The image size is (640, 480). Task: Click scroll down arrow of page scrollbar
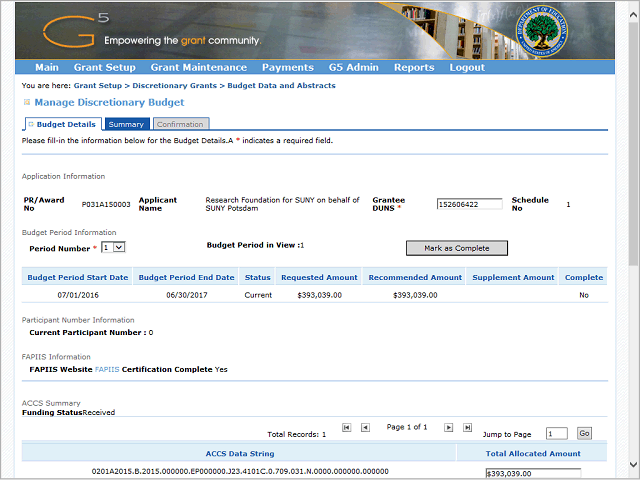(x=633, y=464)
